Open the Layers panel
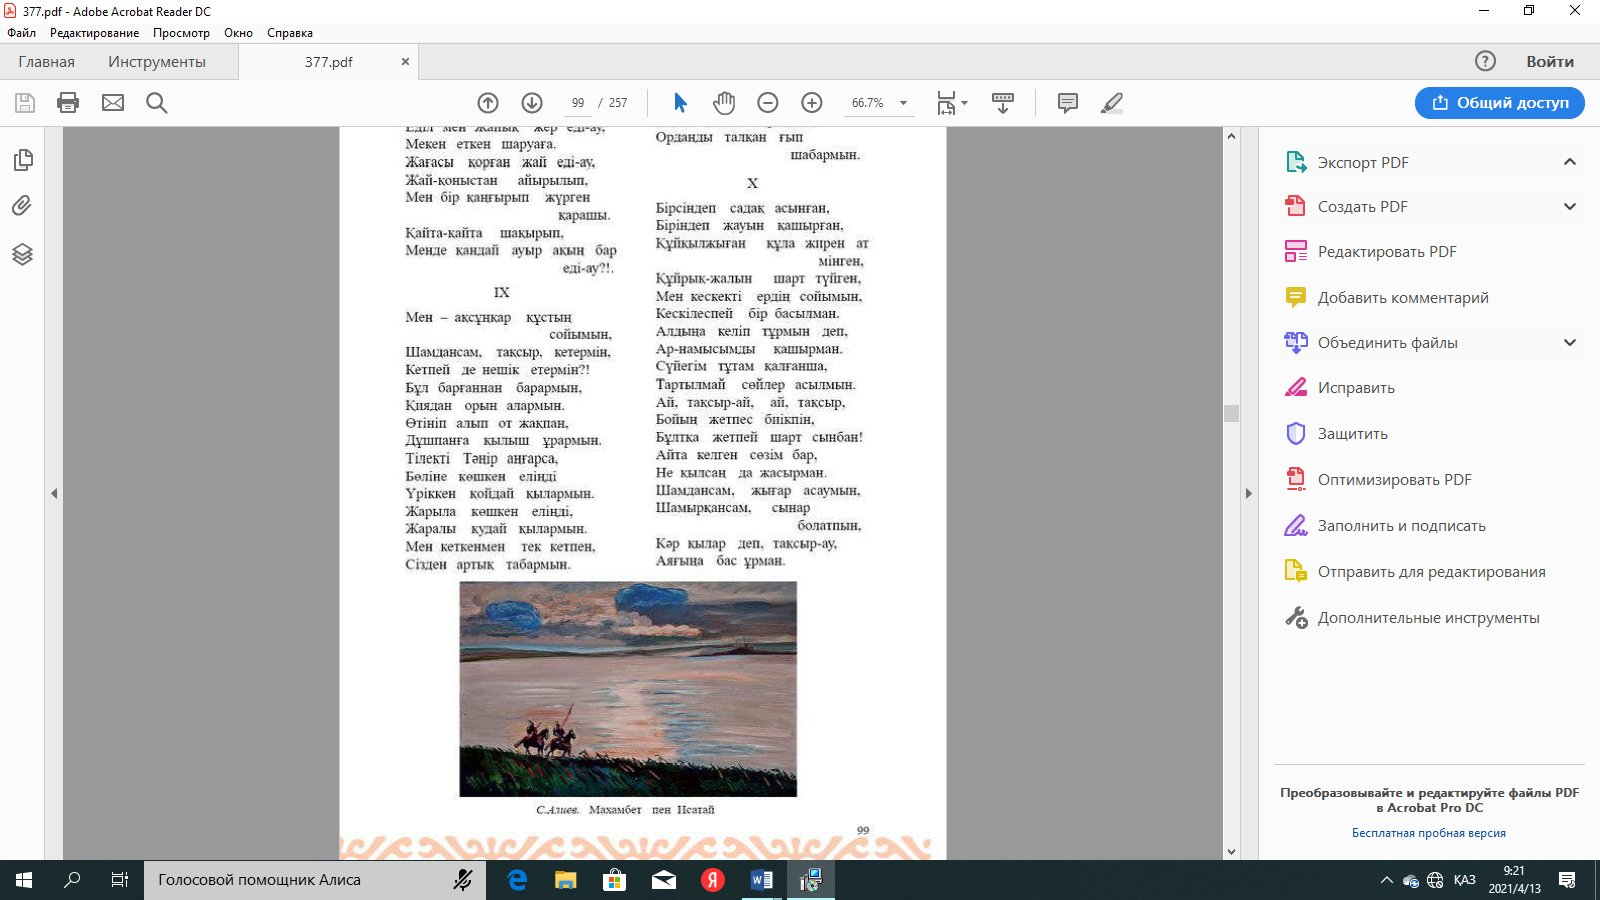The height and width of the screenshot is (900, 1600). pos(23,254)
